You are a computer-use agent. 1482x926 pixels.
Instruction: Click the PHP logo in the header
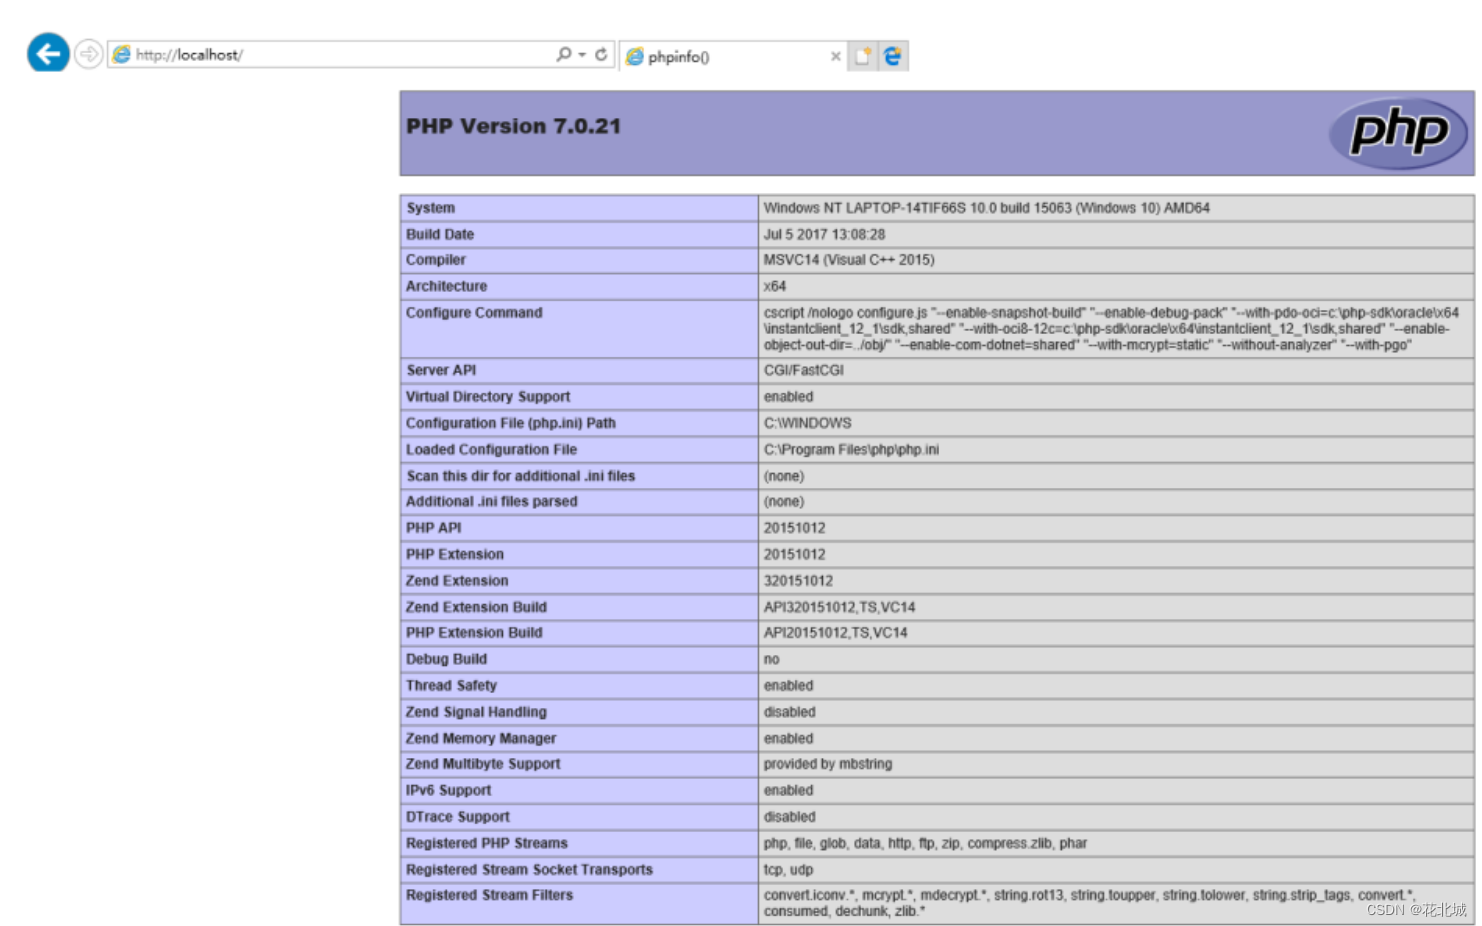point(1398,132)
